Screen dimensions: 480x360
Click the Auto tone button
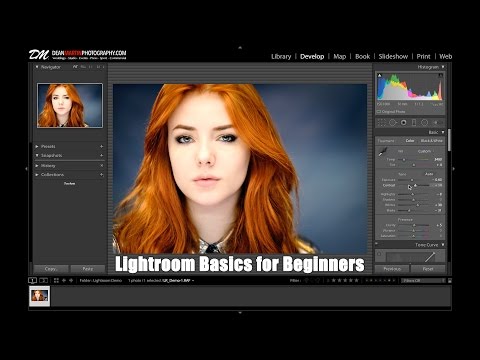point(429,174)
